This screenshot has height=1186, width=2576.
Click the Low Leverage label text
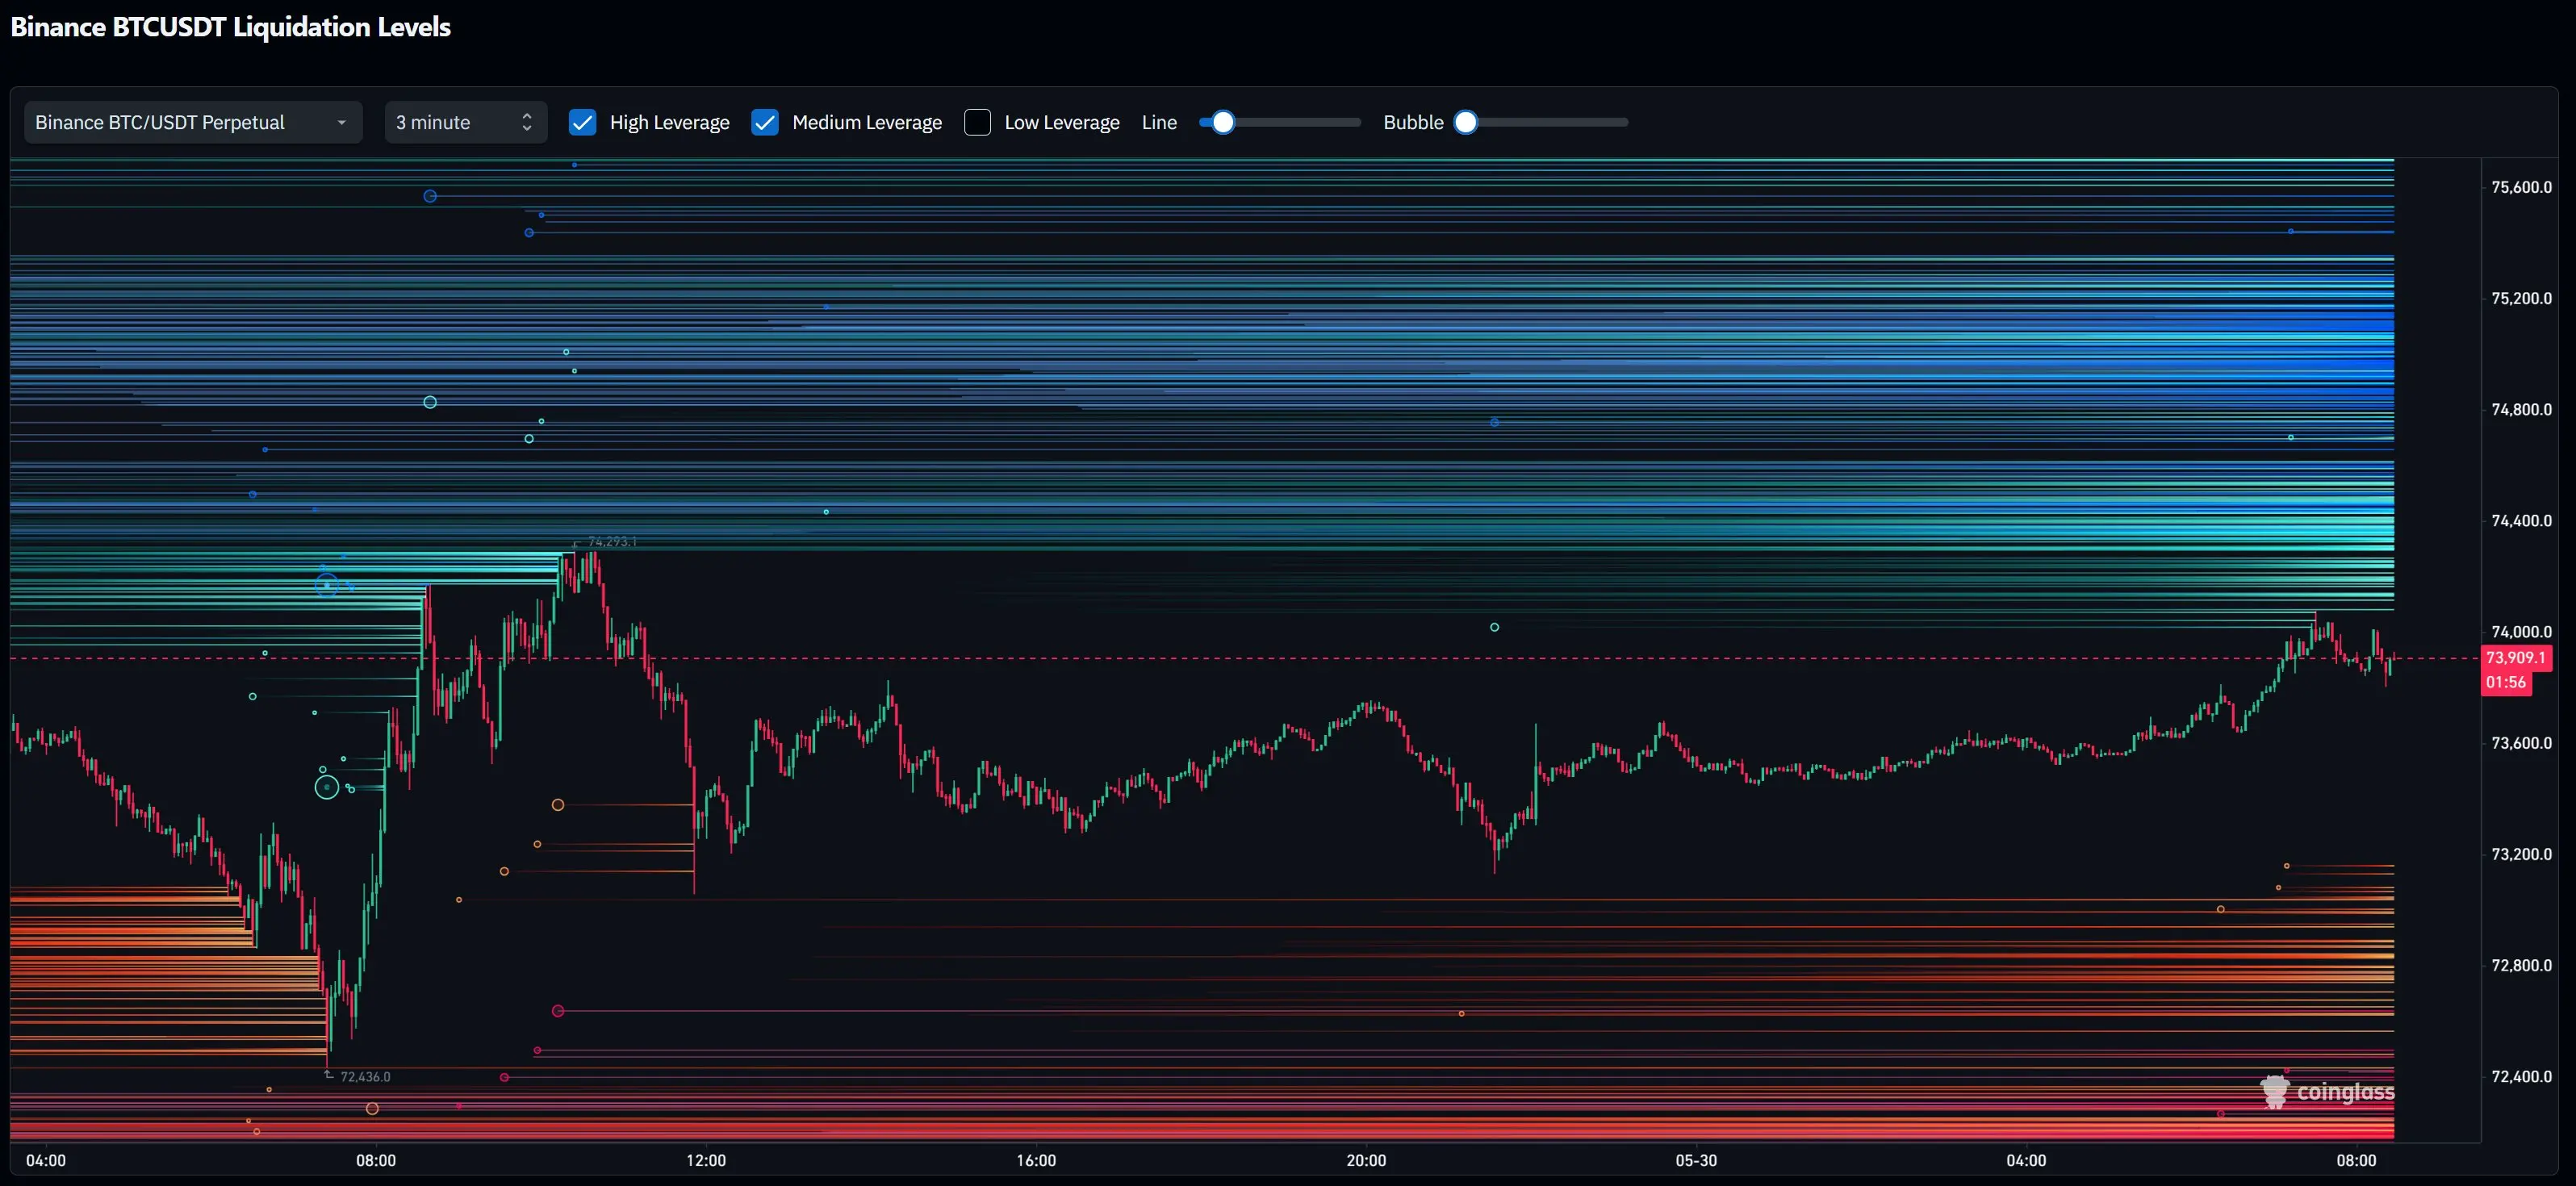tap(1062, 122)
